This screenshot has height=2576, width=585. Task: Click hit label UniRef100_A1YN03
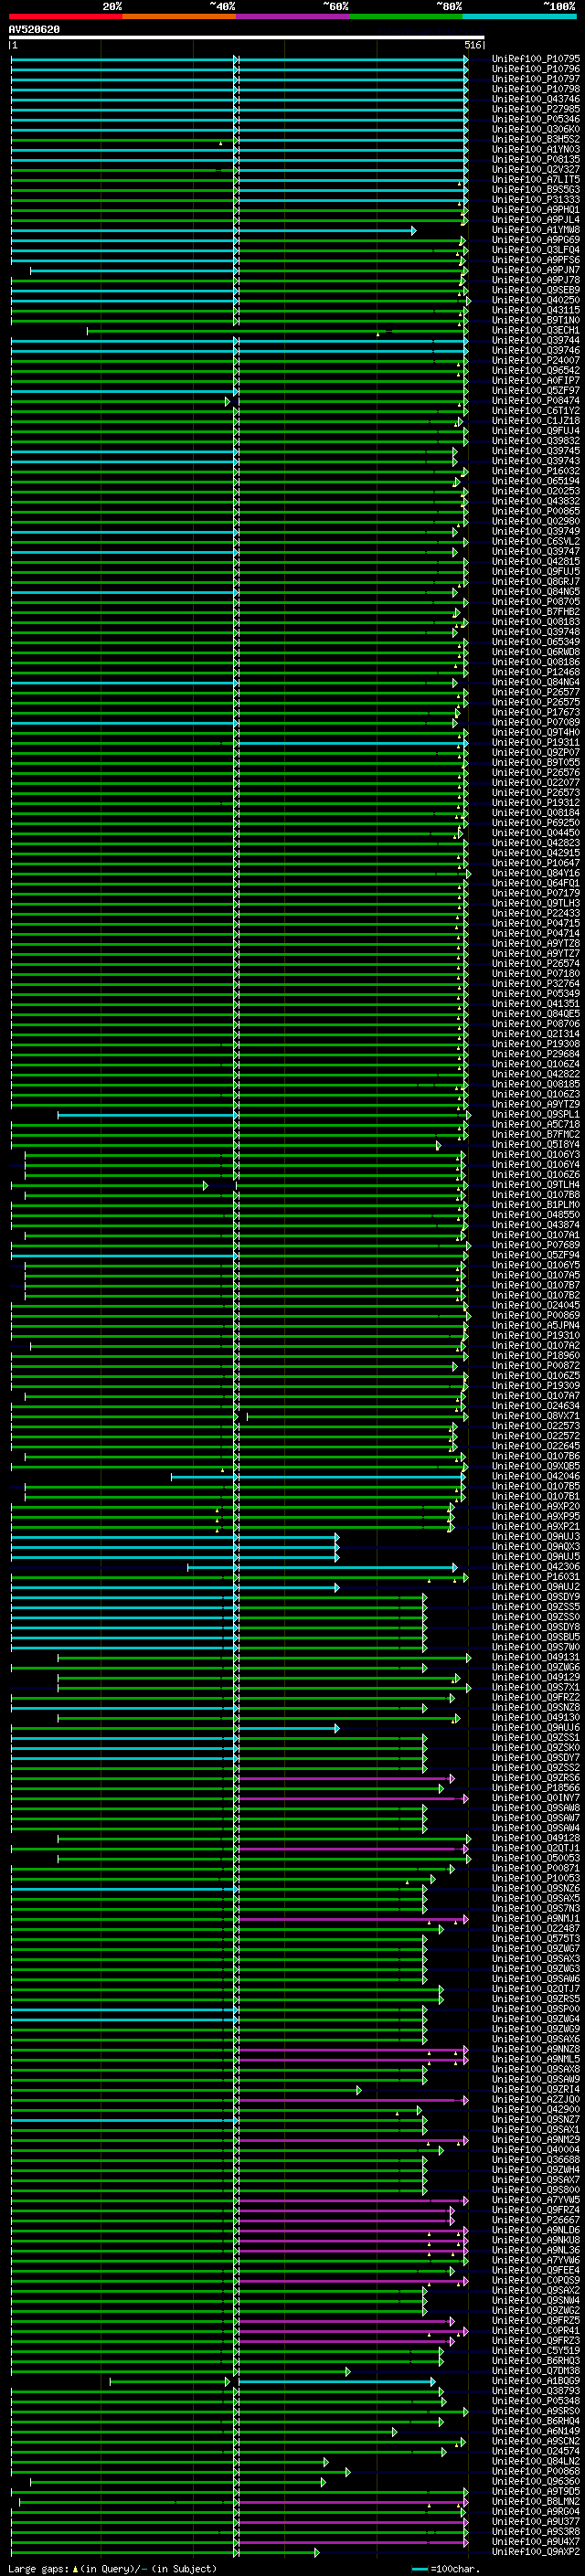pyautogui.click(x=536, y=150)
